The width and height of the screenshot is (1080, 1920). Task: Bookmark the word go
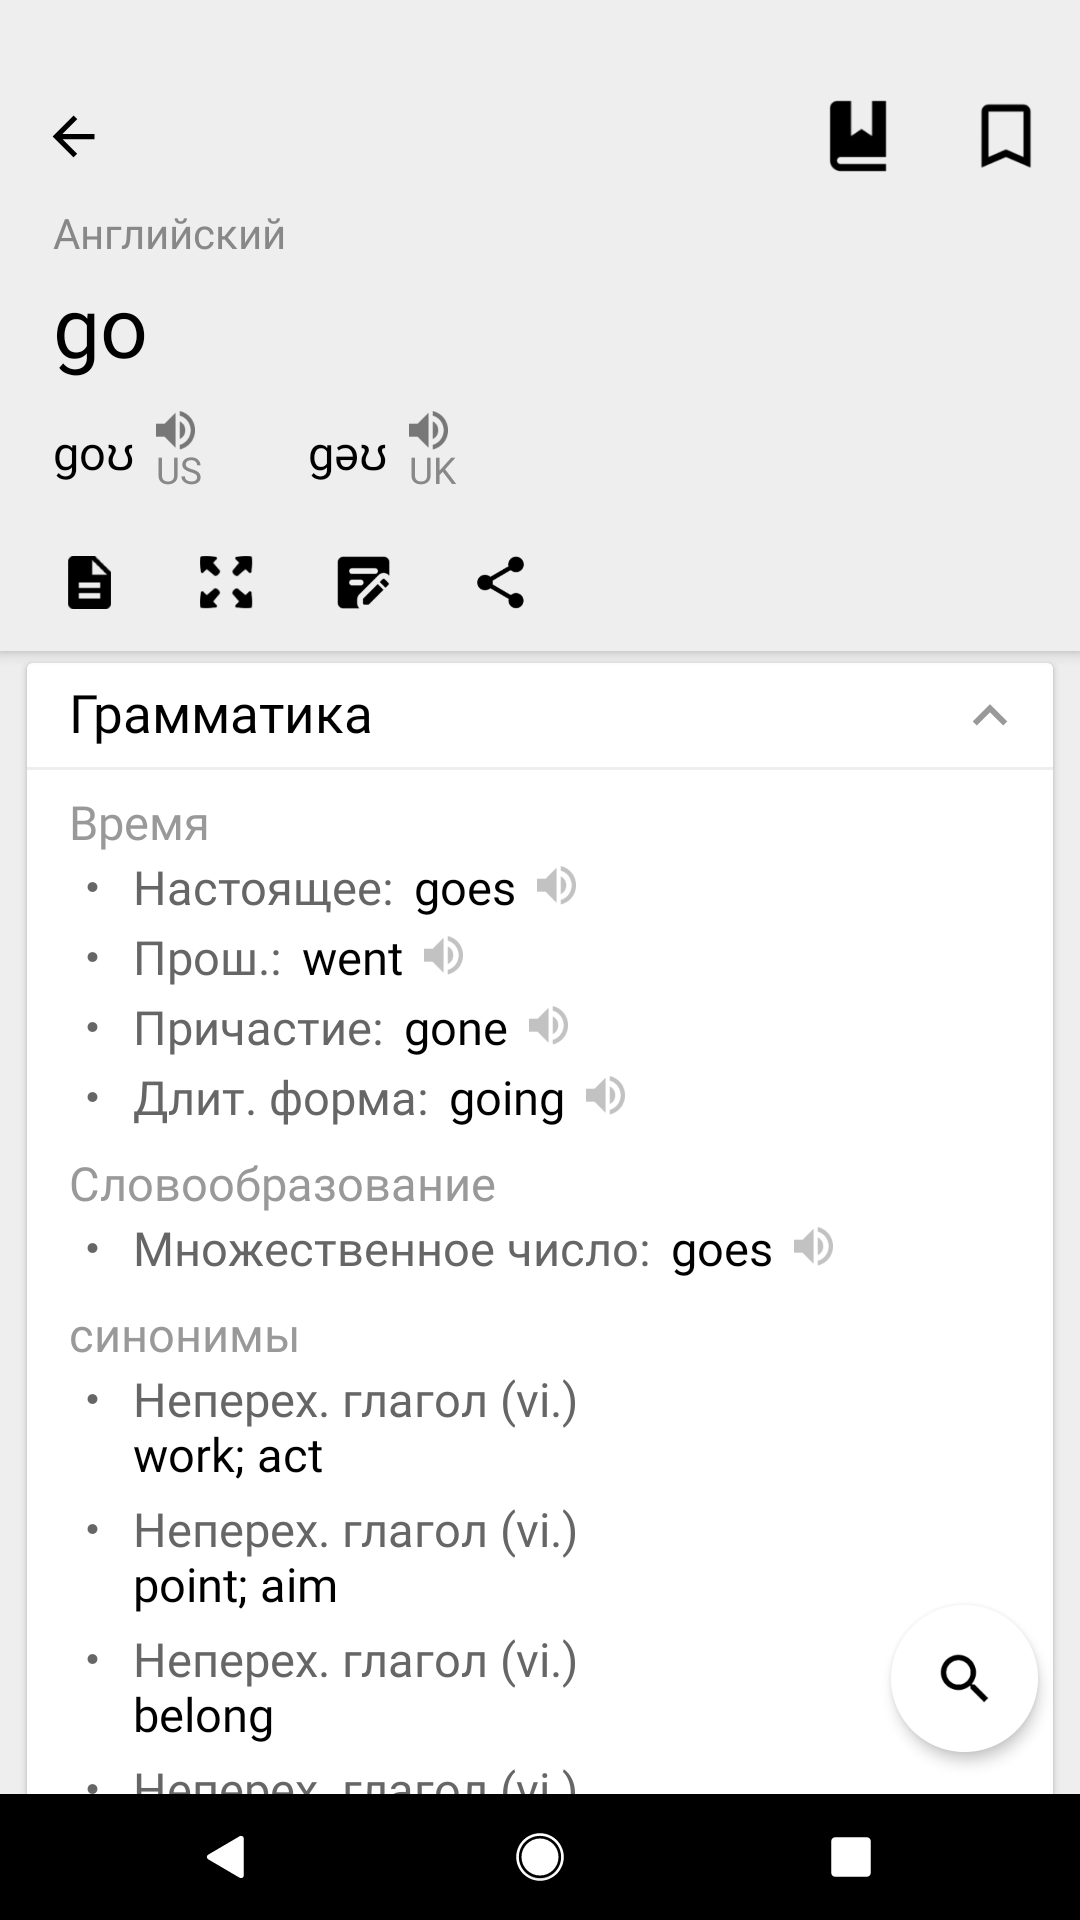[x=1005, y=136]
